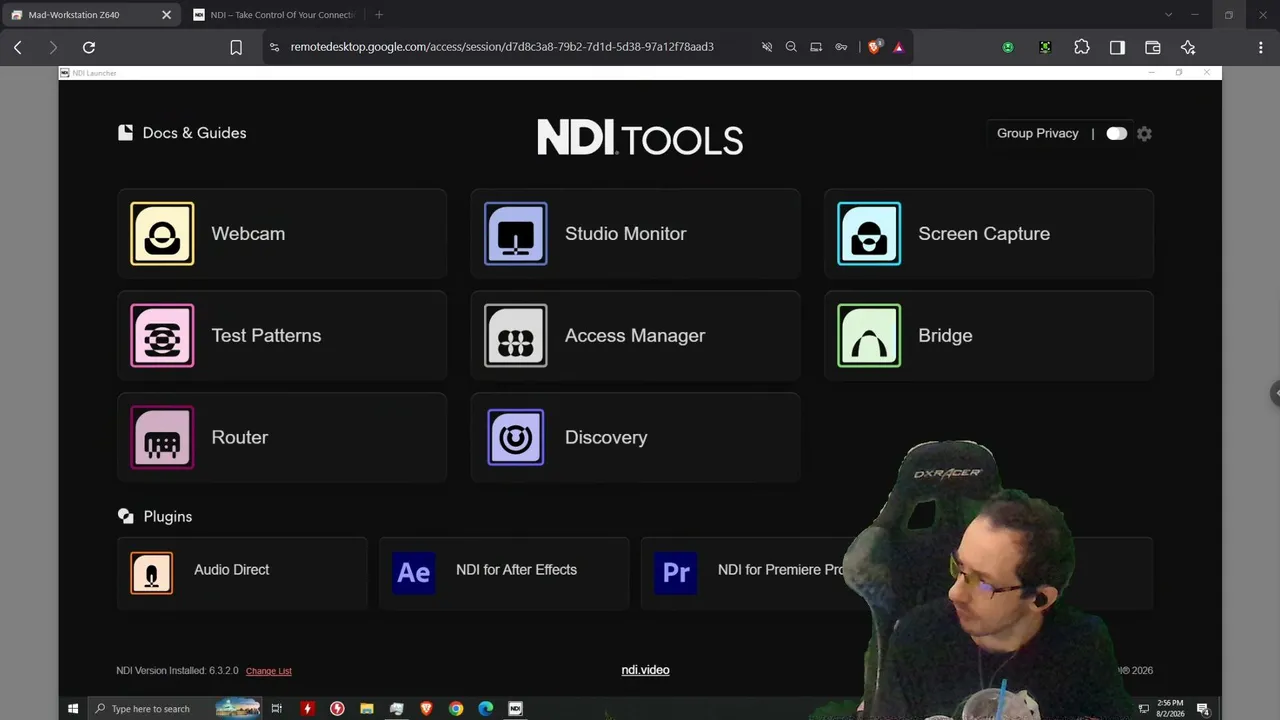Expand the tab search dropdown arrow

(x=1168, y=15)
